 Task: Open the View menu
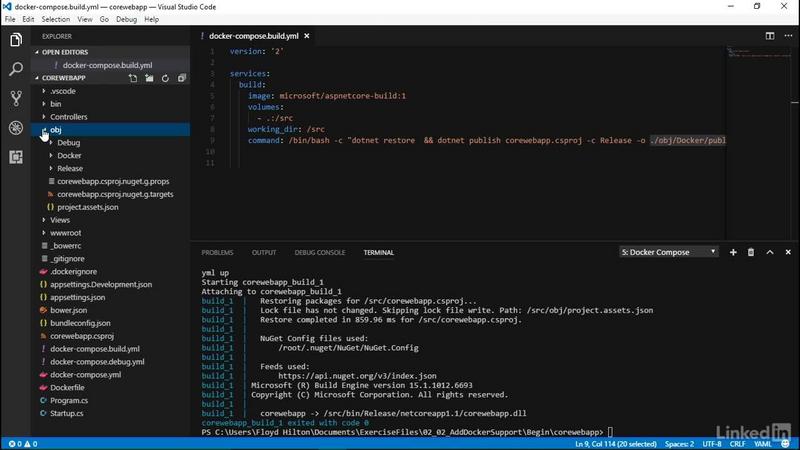(85, 19)
